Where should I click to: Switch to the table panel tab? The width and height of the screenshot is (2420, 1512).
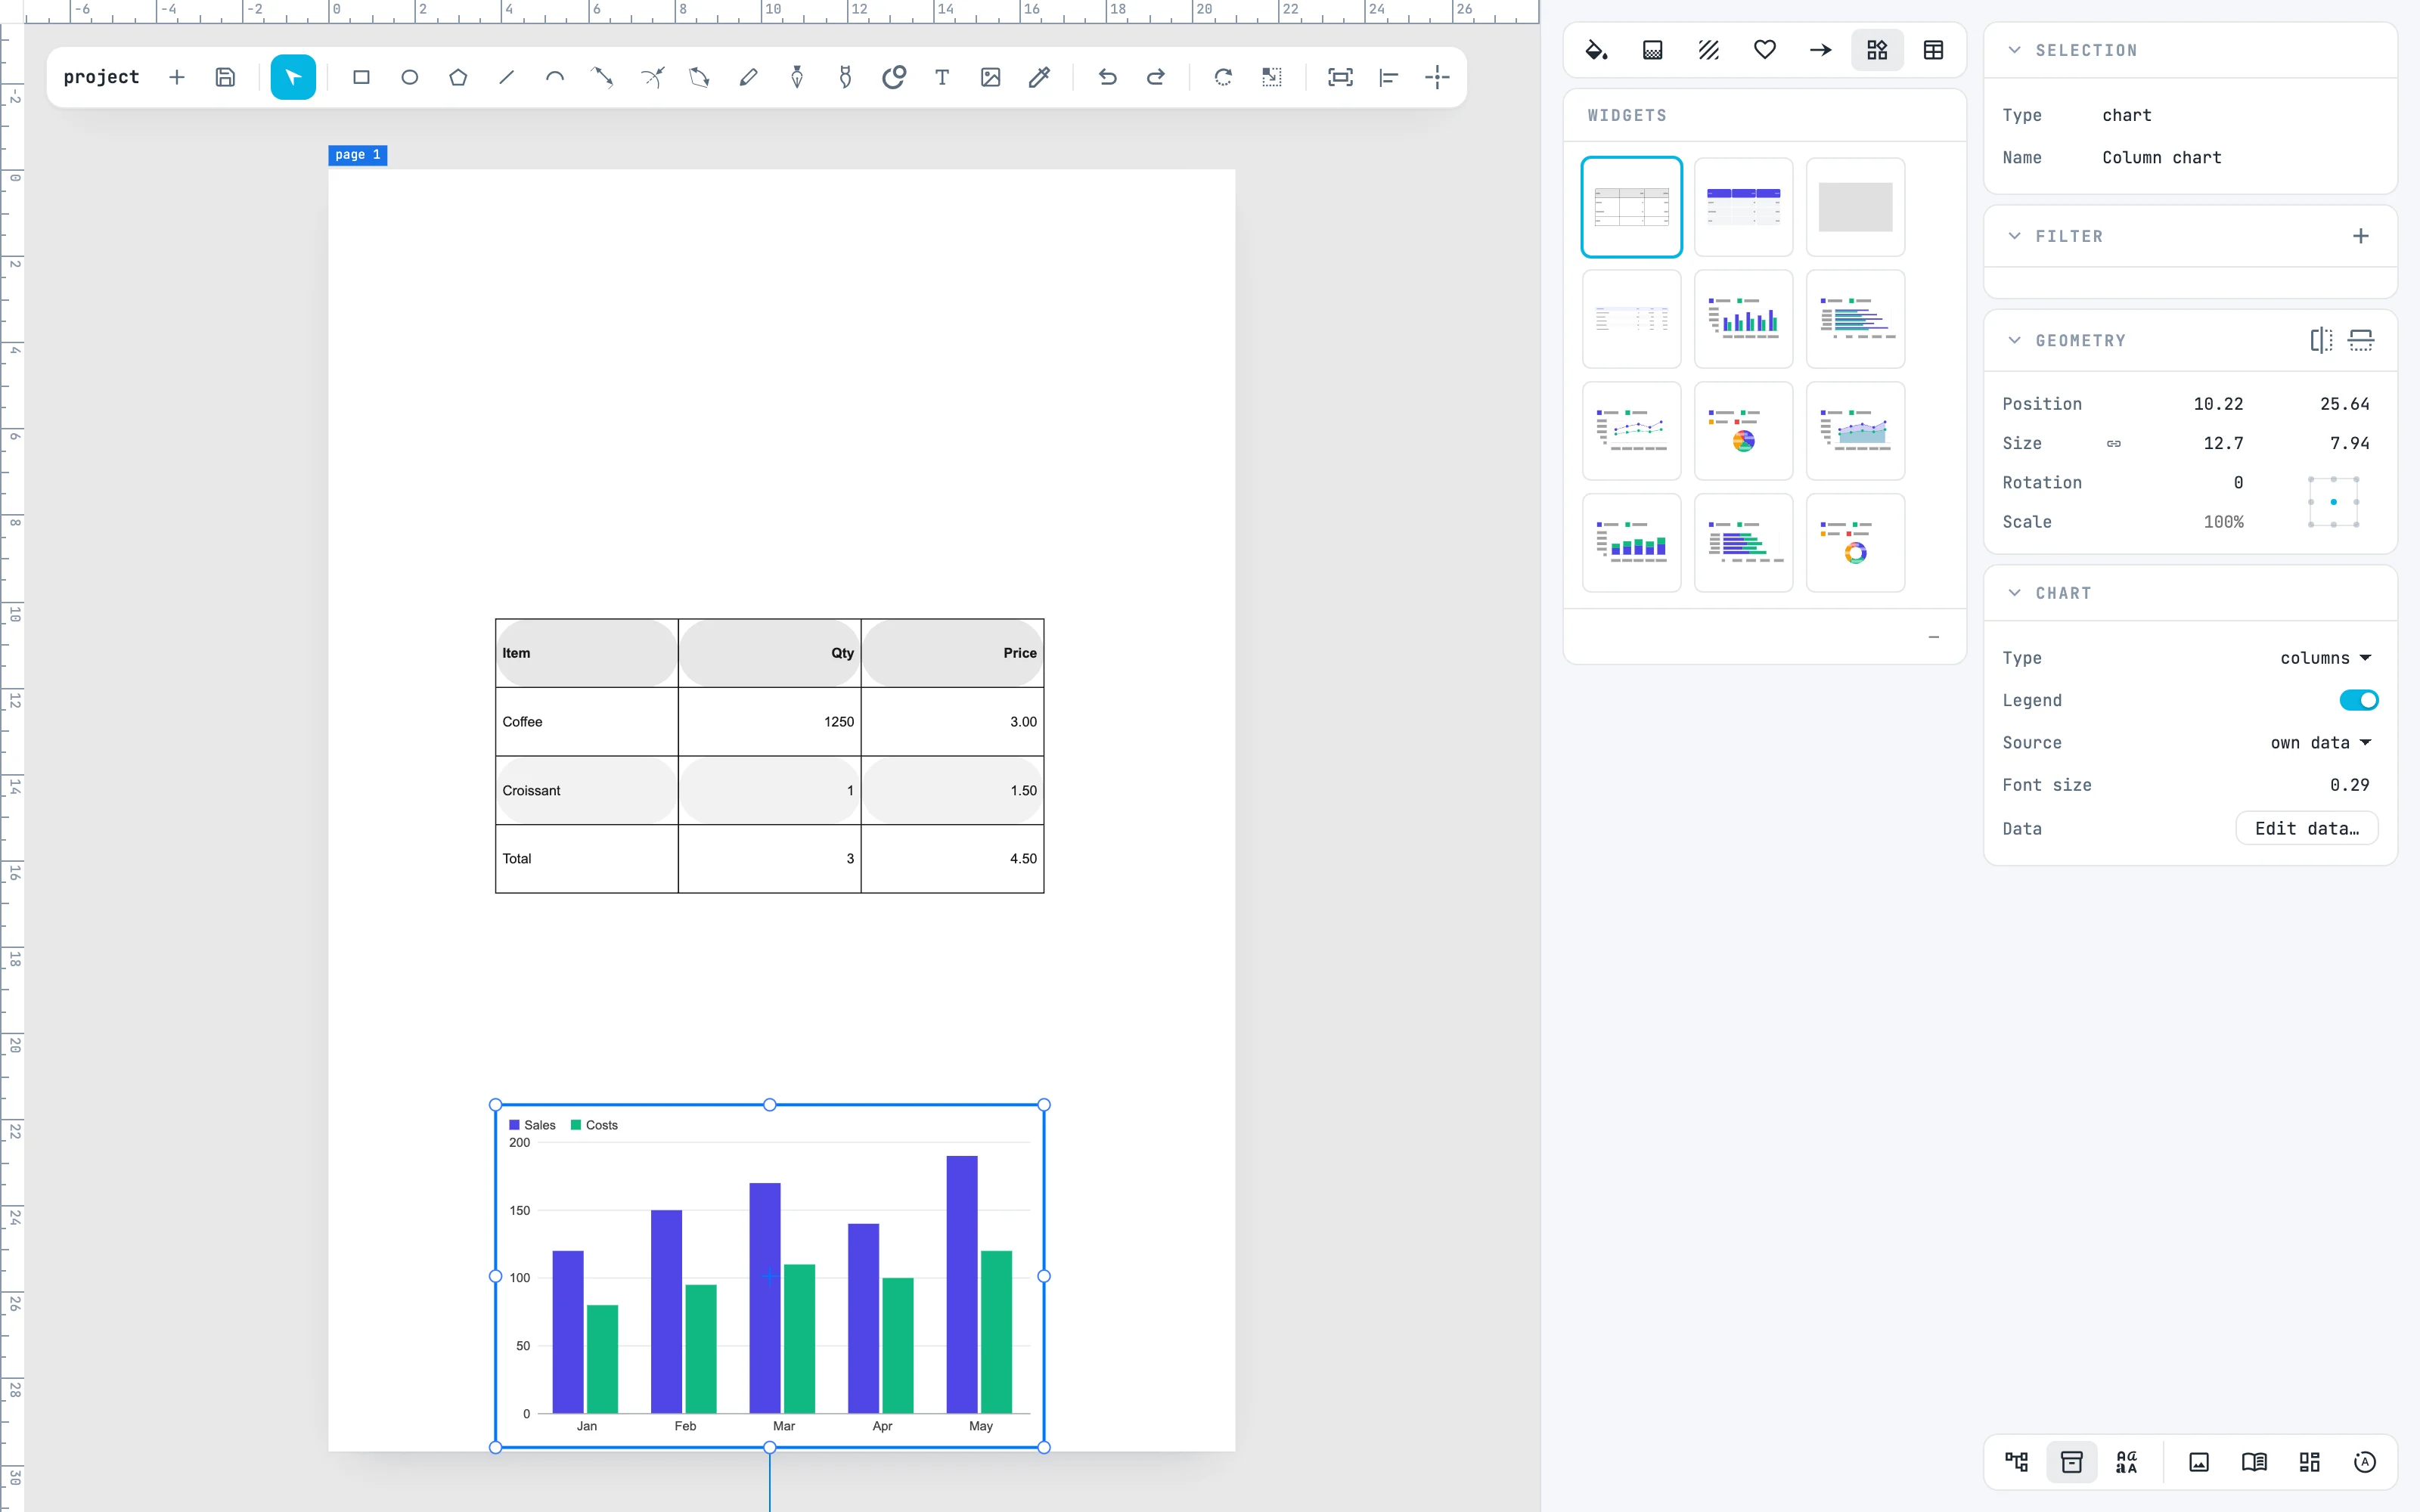(x=1933, y=50)
